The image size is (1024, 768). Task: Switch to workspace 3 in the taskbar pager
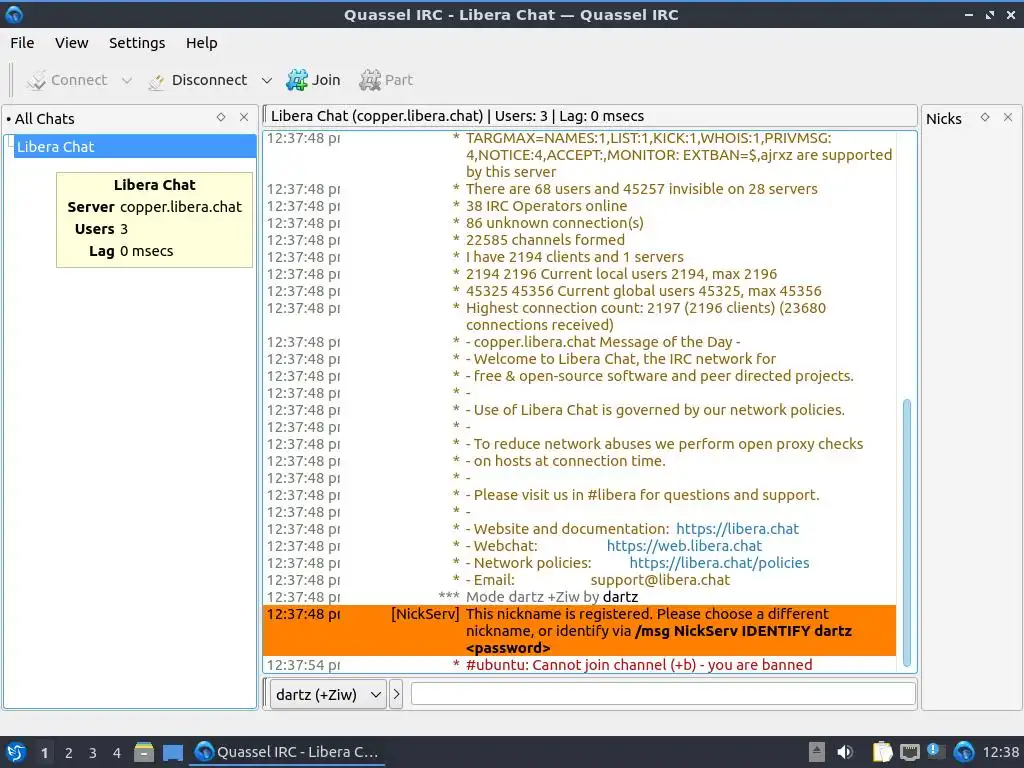pyautogui.click(x=93, y=753)
